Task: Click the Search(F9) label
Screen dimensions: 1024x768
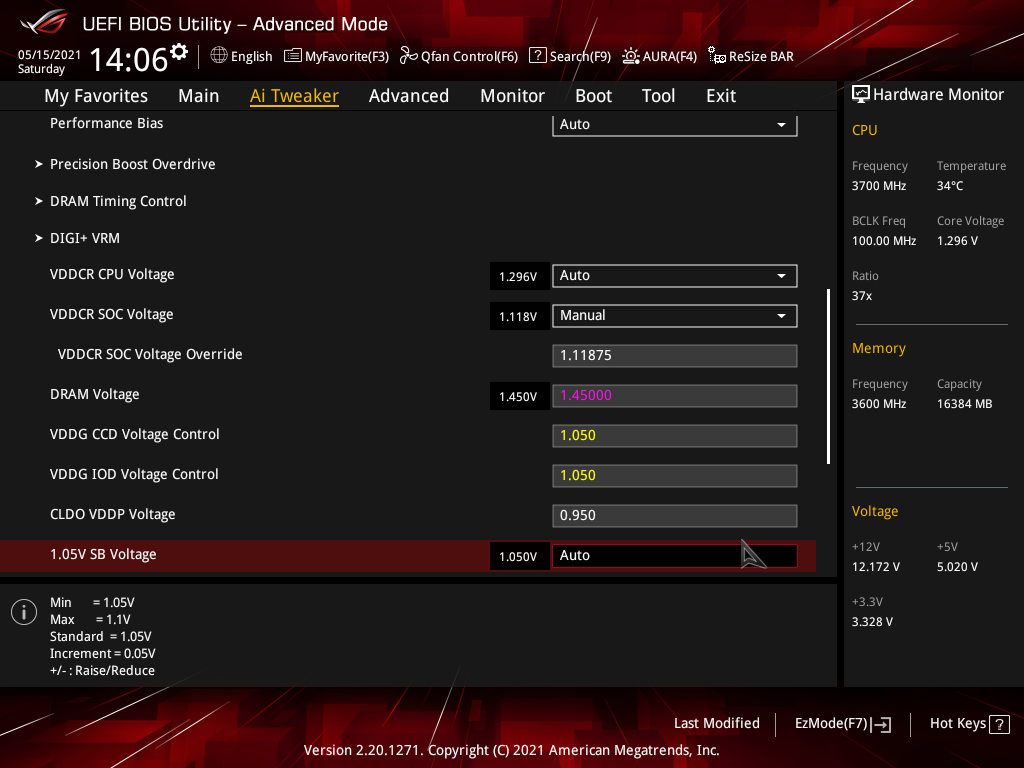Action: [580, 56]
